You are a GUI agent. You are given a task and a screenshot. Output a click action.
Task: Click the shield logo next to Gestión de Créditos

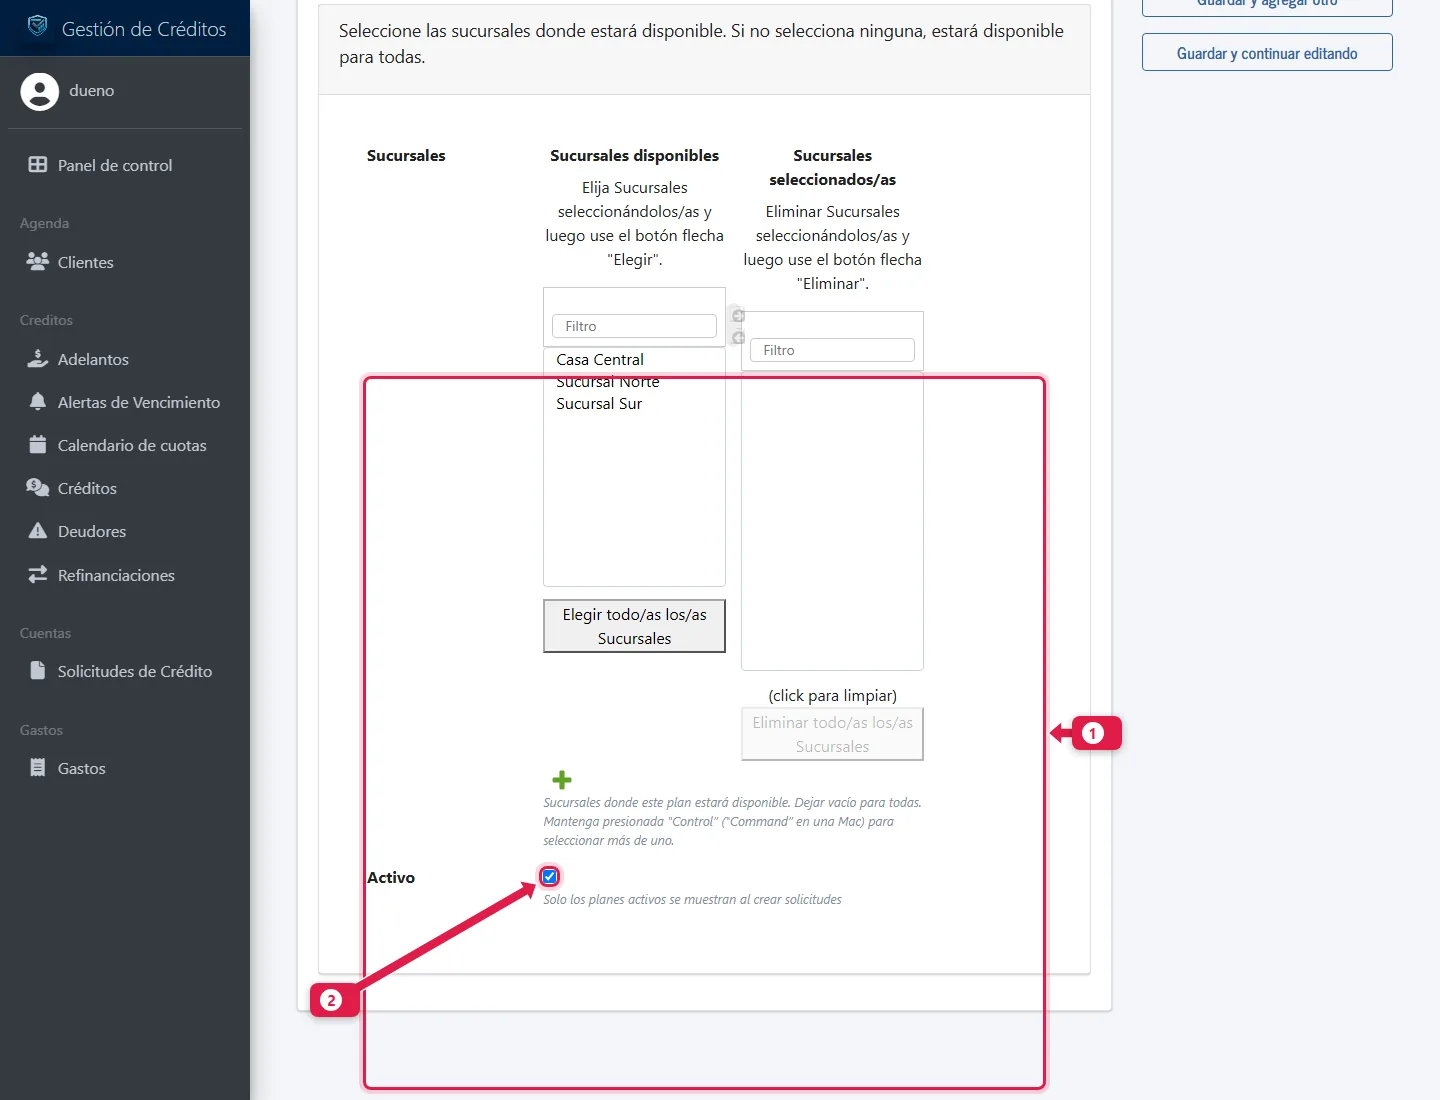click(38, 26)
